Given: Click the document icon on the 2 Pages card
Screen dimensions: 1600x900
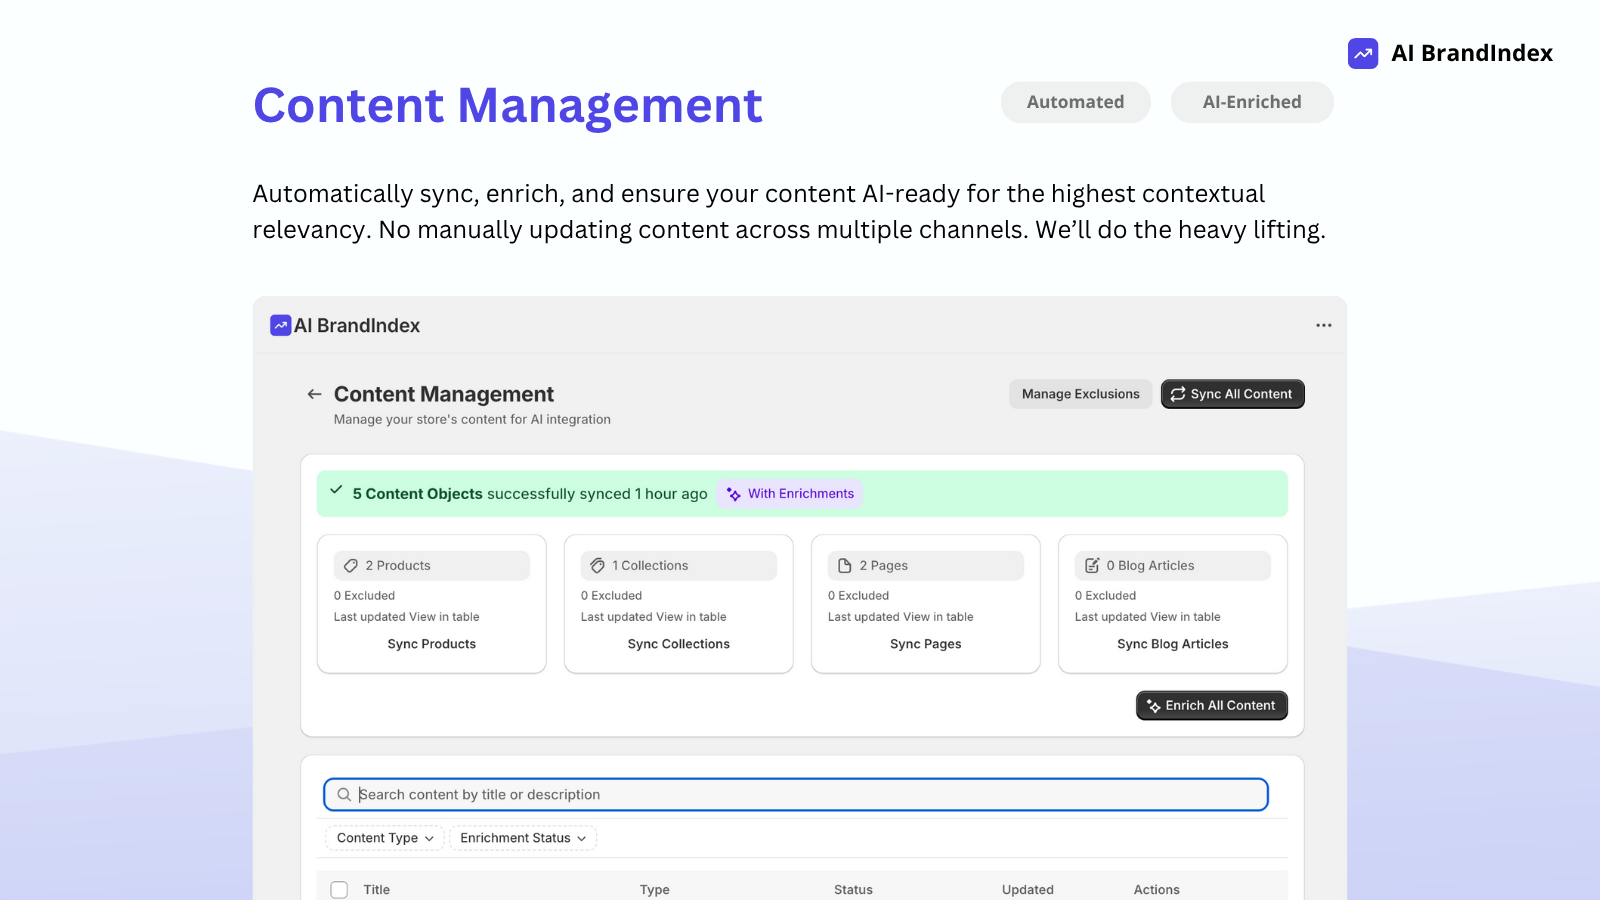Looking at the screenshot, I should (844, 565).
